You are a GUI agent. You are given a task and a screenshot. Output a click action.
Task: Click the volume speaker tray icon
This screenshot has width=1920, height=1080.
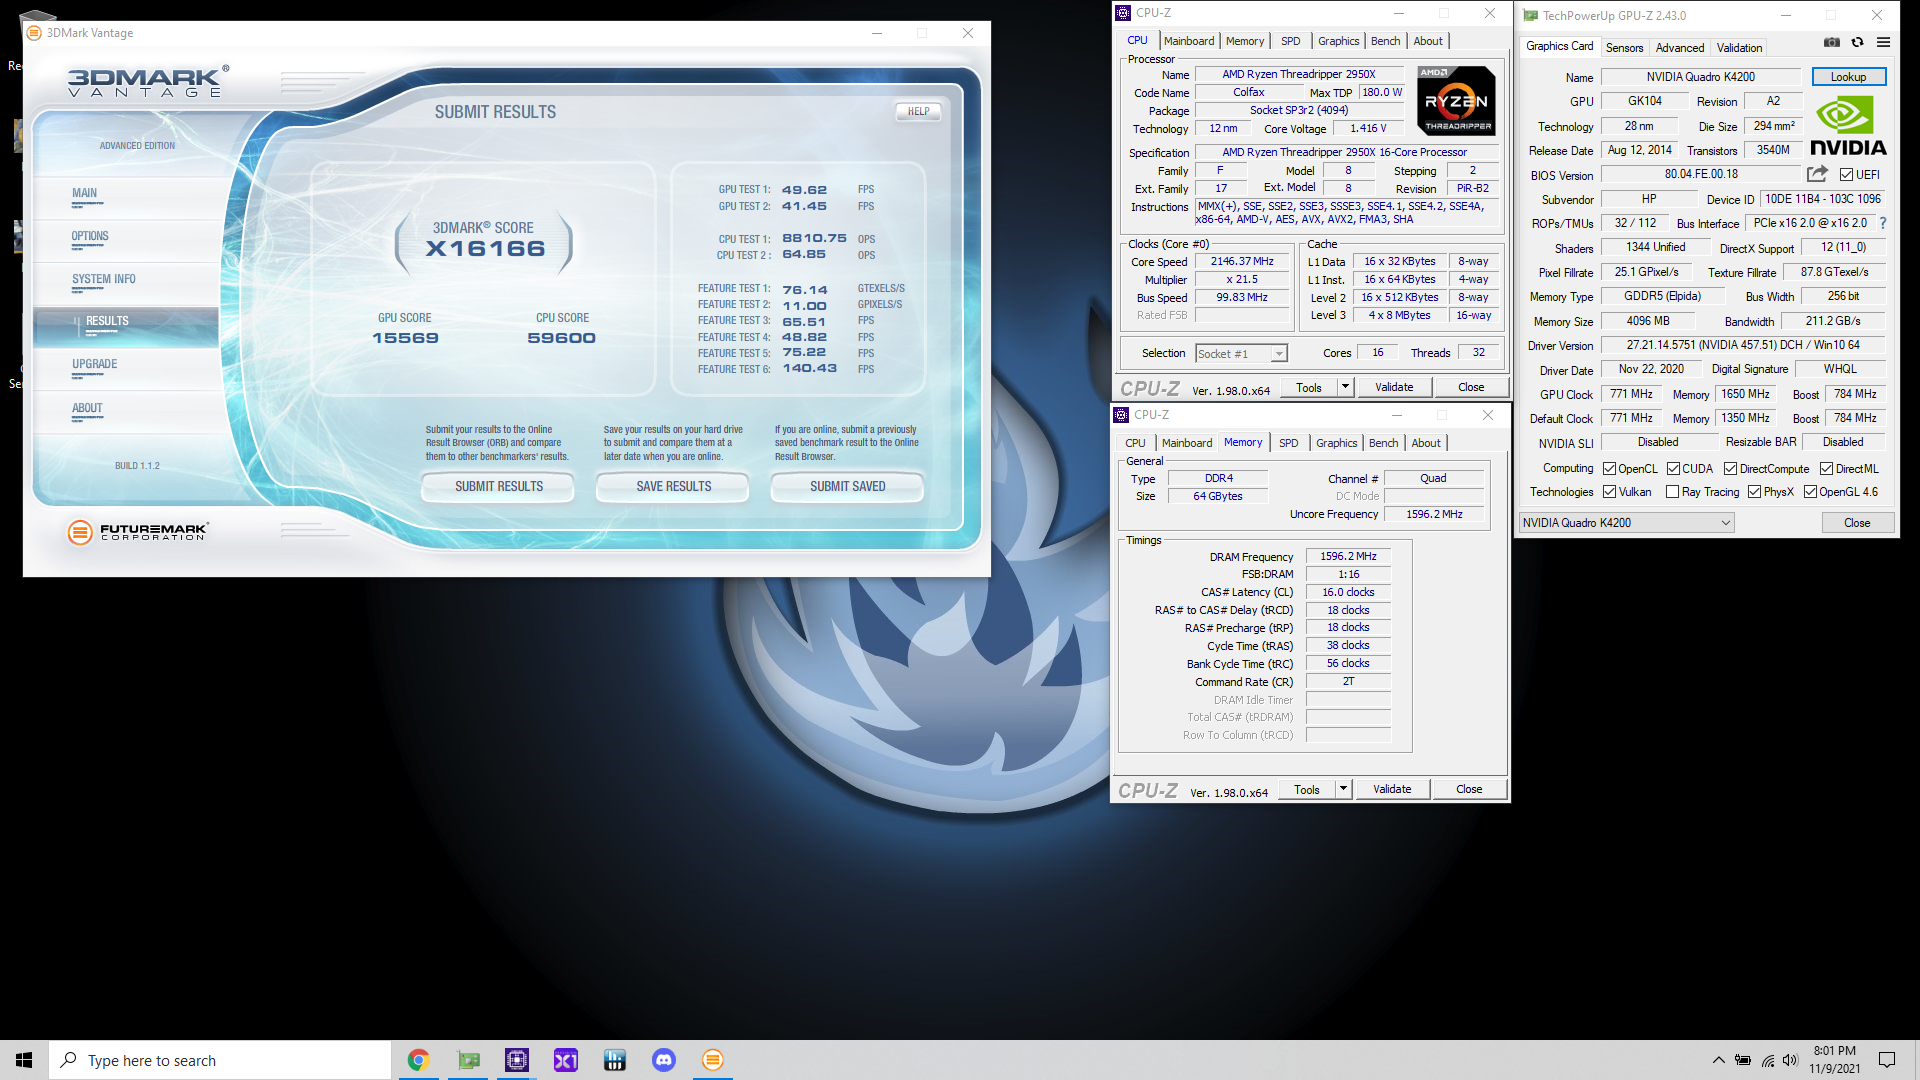(1790, 1060)
